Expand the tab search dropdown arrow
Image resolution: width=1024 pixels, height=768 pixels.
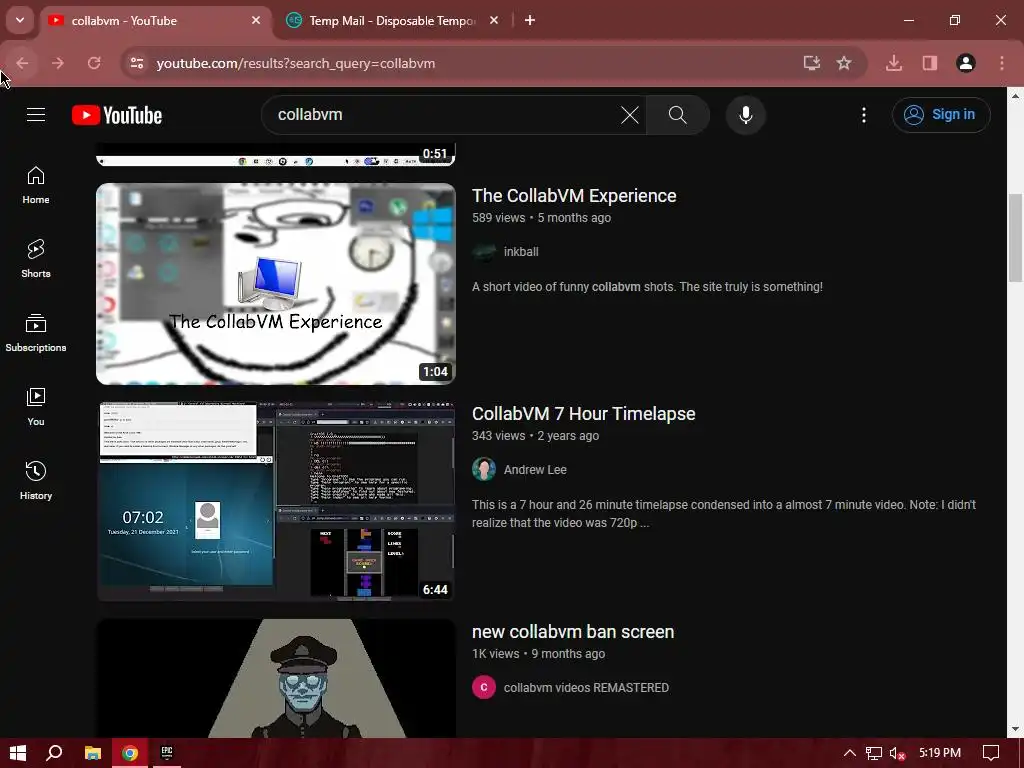point(20,20)
